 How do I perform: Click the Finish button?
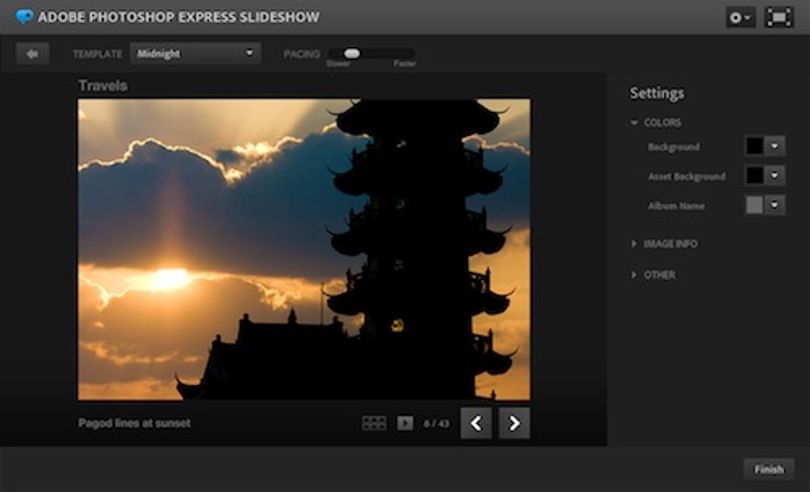pyautogui.click(x=769, y=469)
